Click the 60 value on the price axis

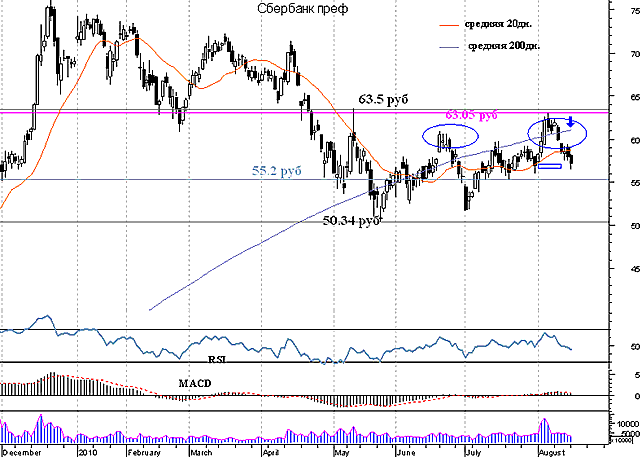click(x=635, y=141)
